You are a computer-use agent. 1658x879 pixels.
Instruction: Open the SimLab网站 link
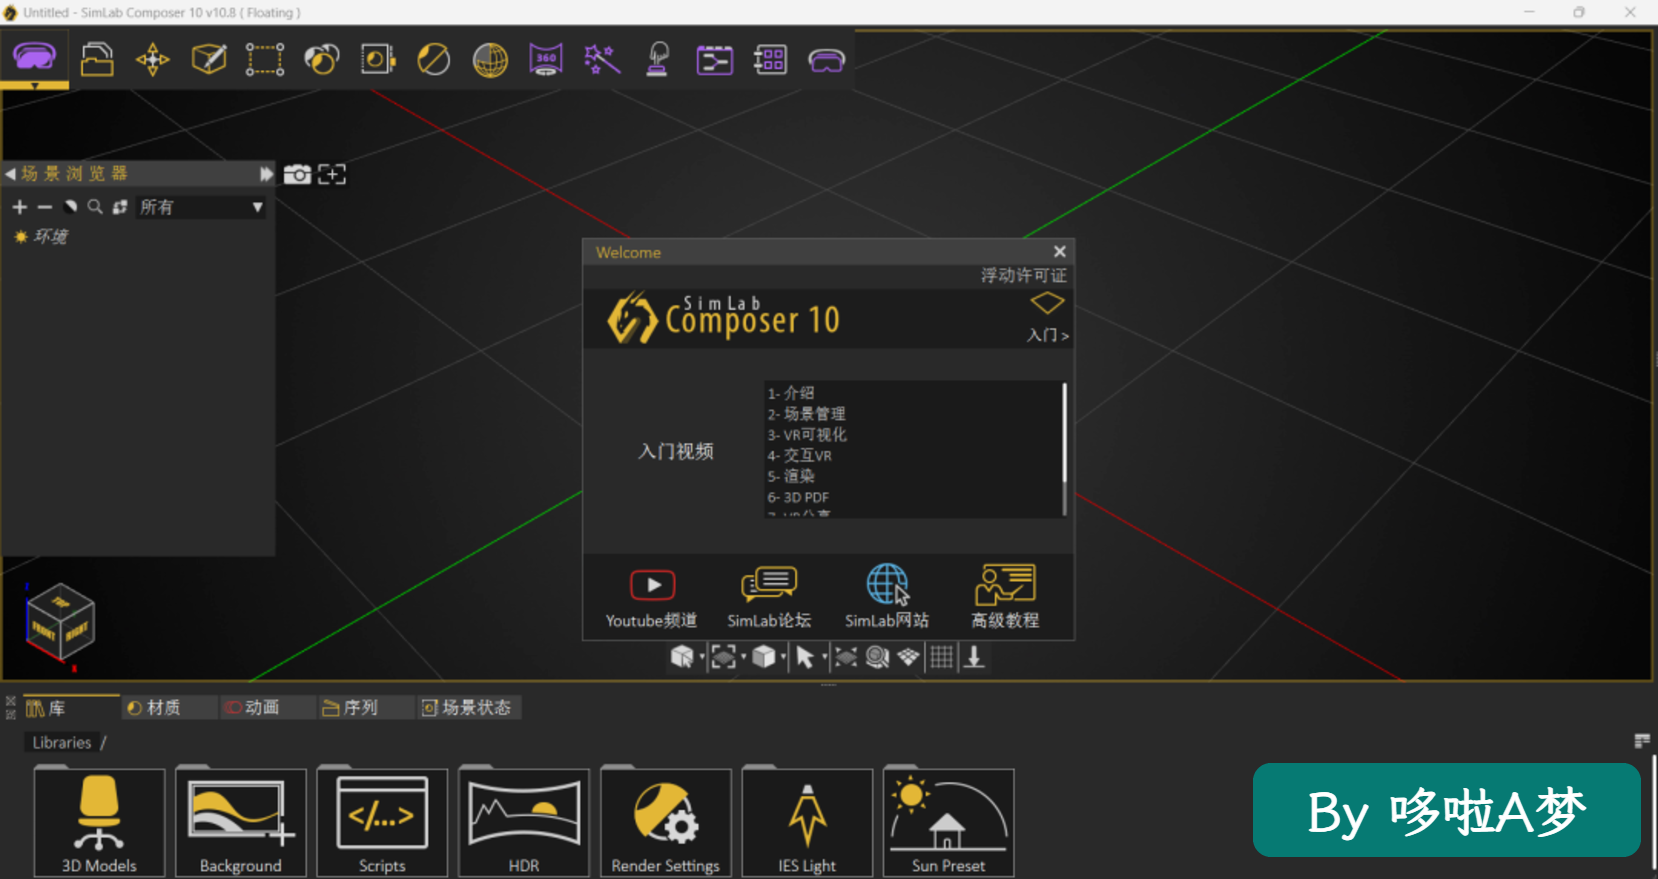click(887, 598)
